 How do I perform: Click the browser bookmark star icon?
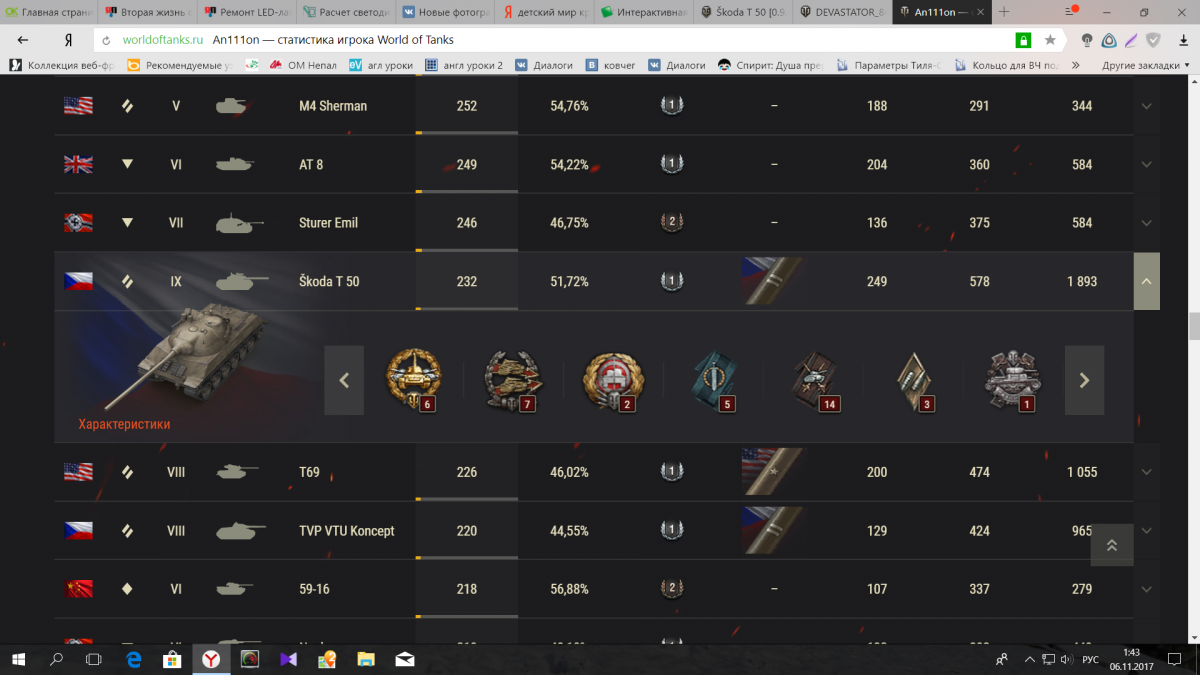pyautogui.click(x=1050, y=40)
